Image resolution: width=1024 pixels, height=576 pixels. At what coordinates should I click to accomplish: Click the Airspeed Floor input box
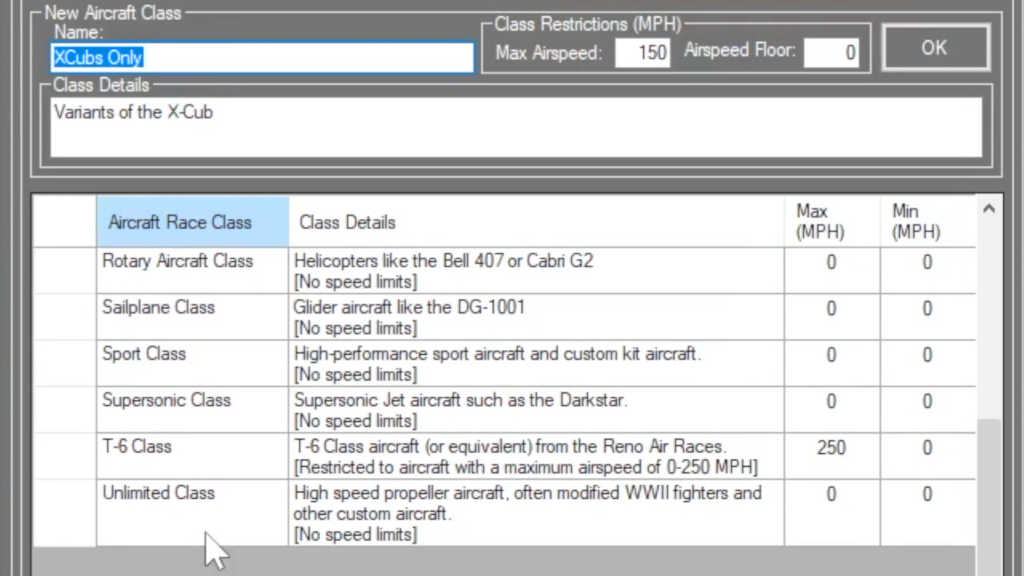[x=830, y=53]
